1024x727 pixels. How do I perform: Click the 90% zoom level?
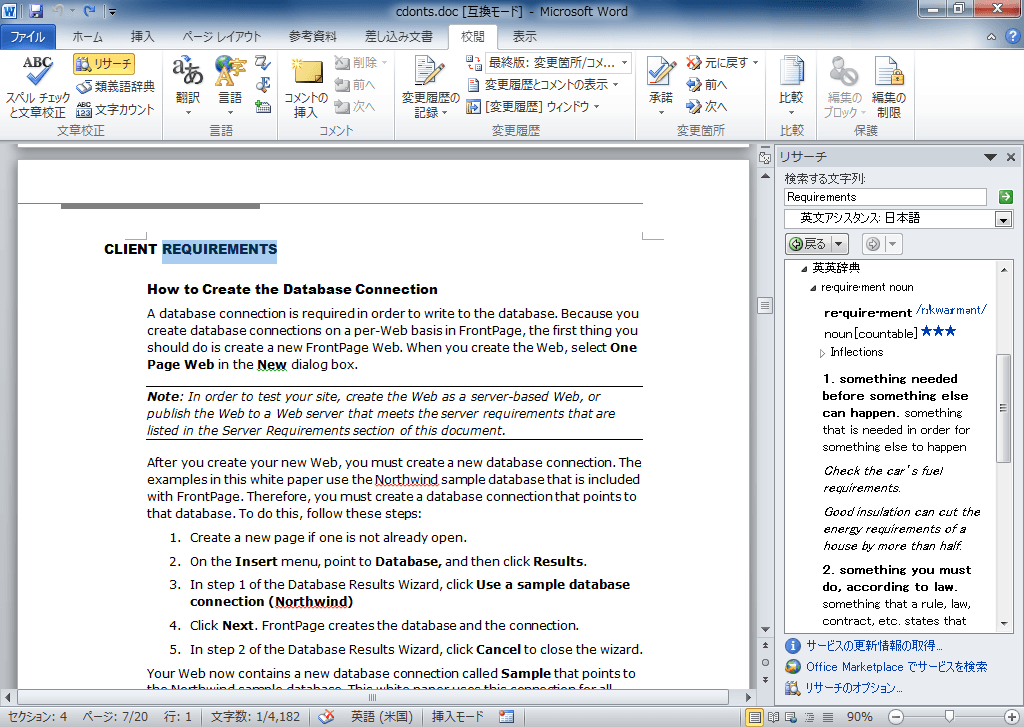click(859, 717)
